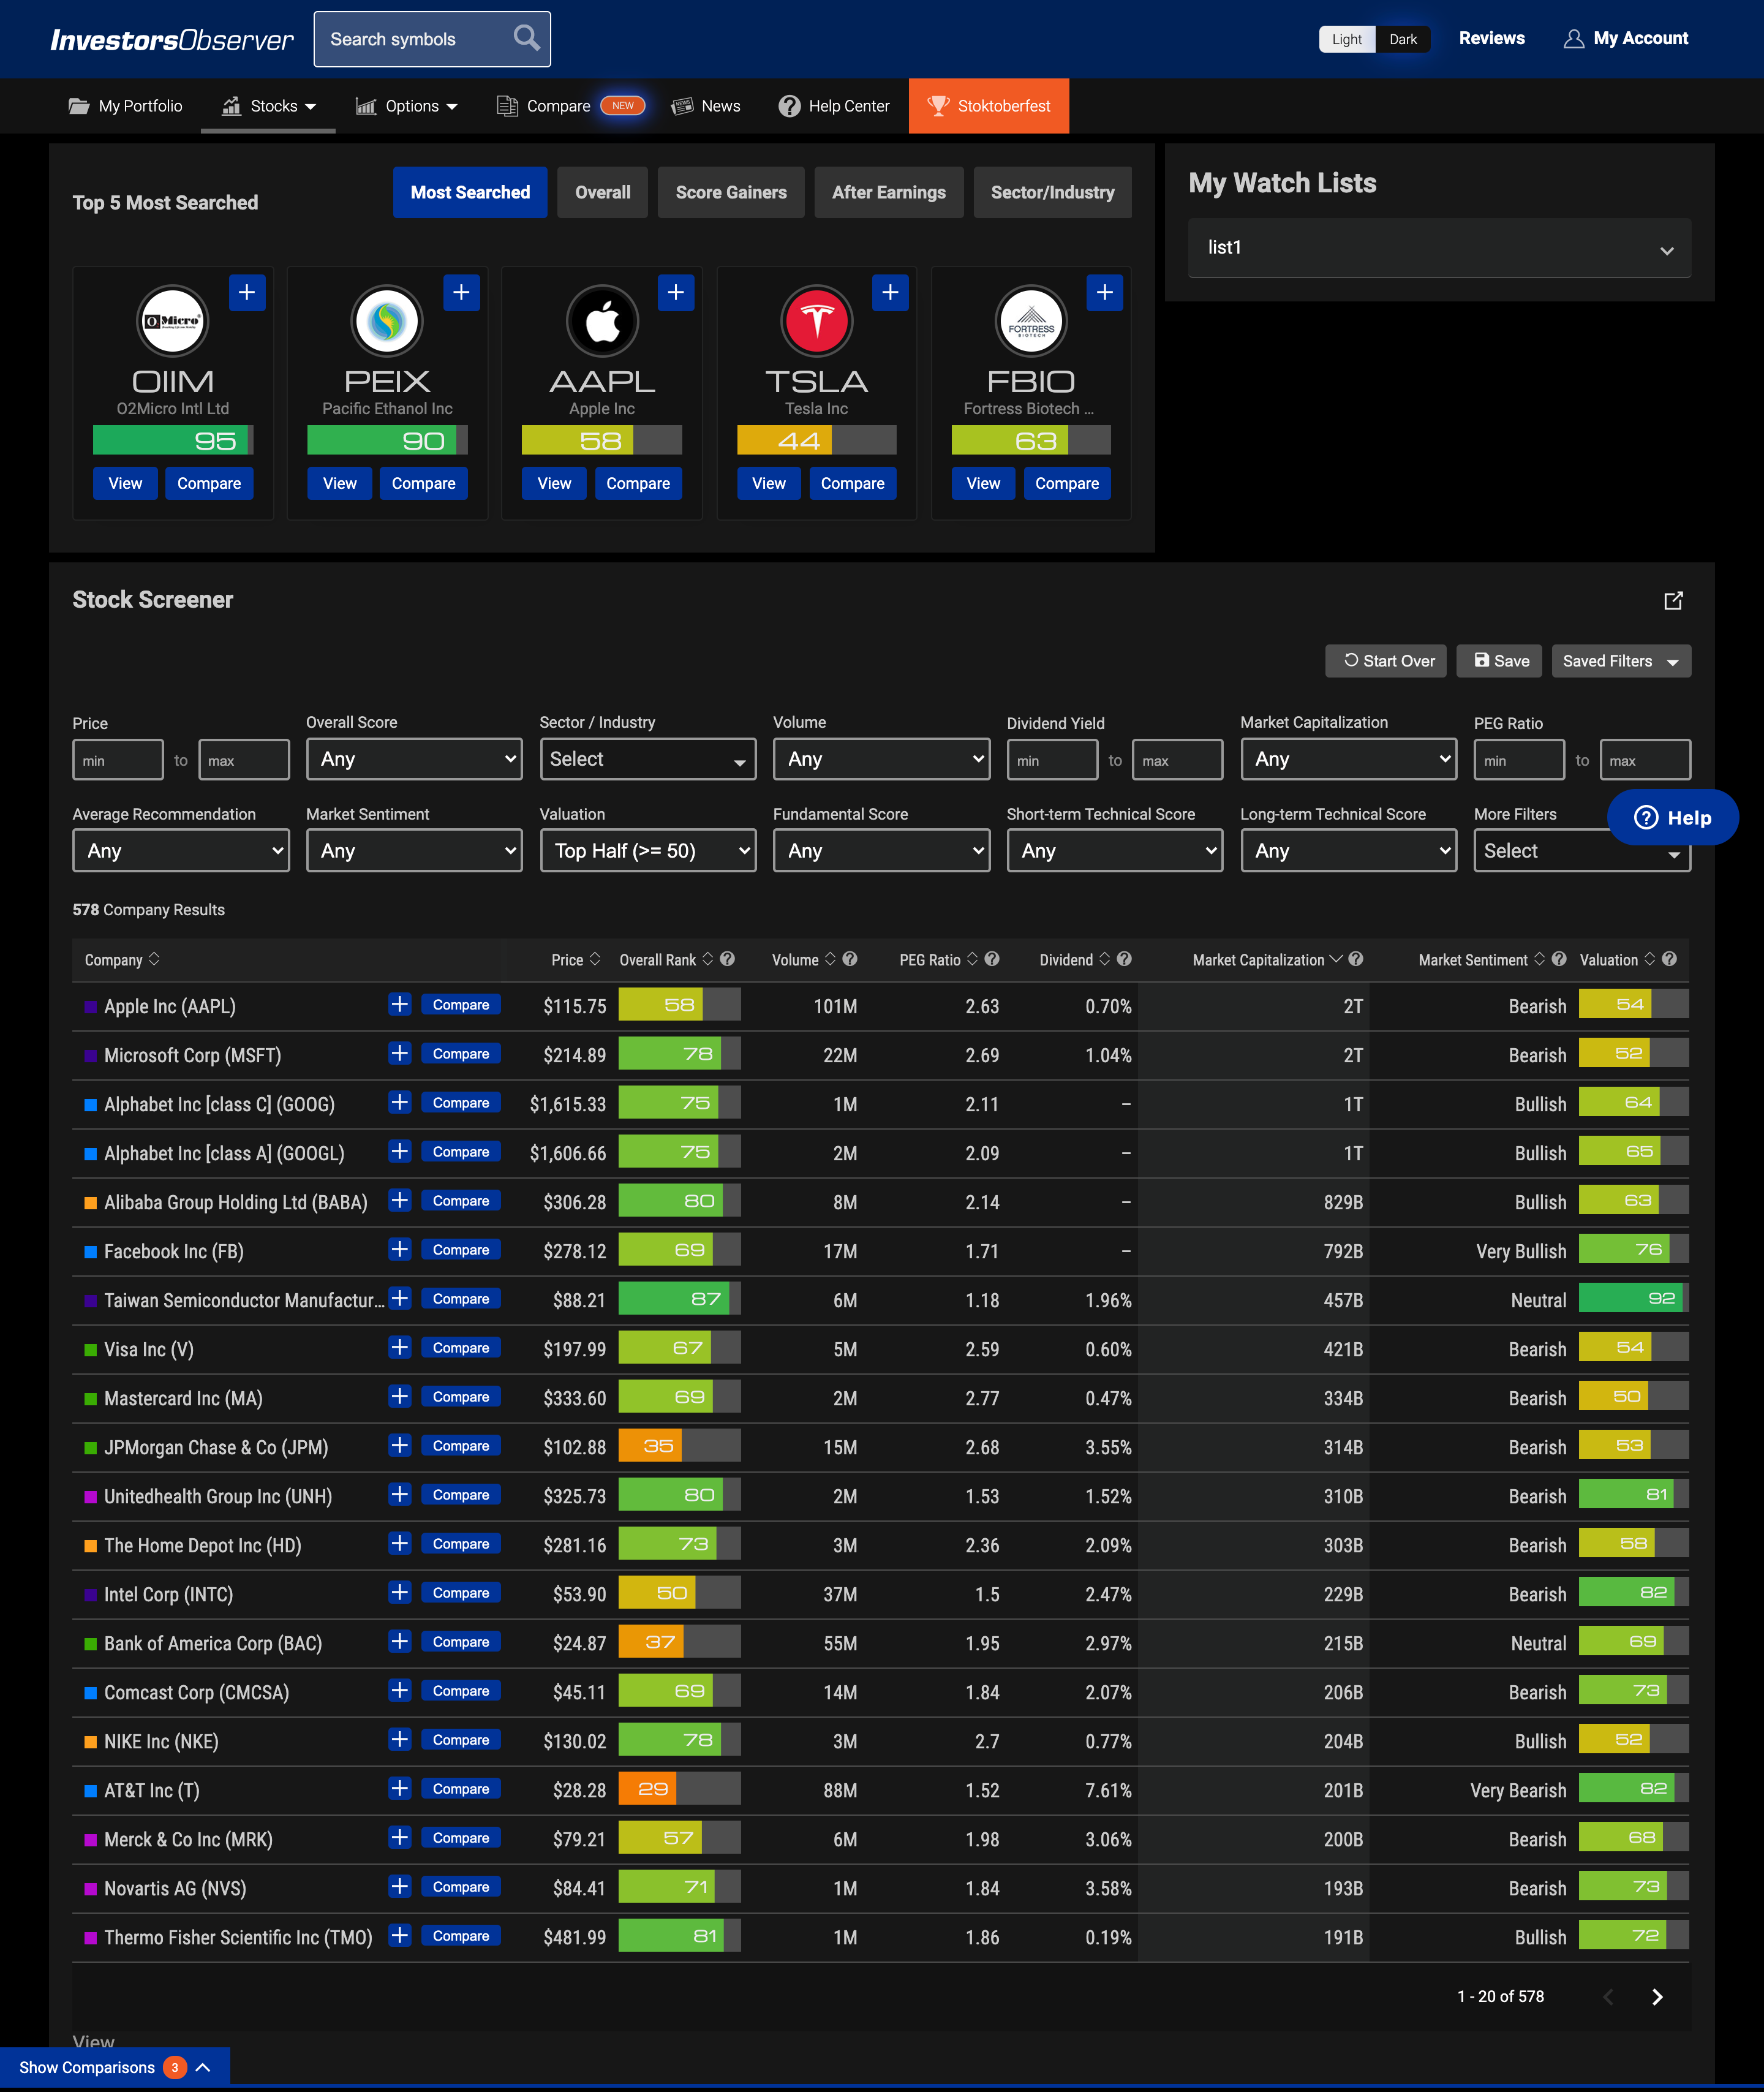This screenshot has height=2092, width=1764.
Task: Click the Volume column help icon
Action: (850, 959)
